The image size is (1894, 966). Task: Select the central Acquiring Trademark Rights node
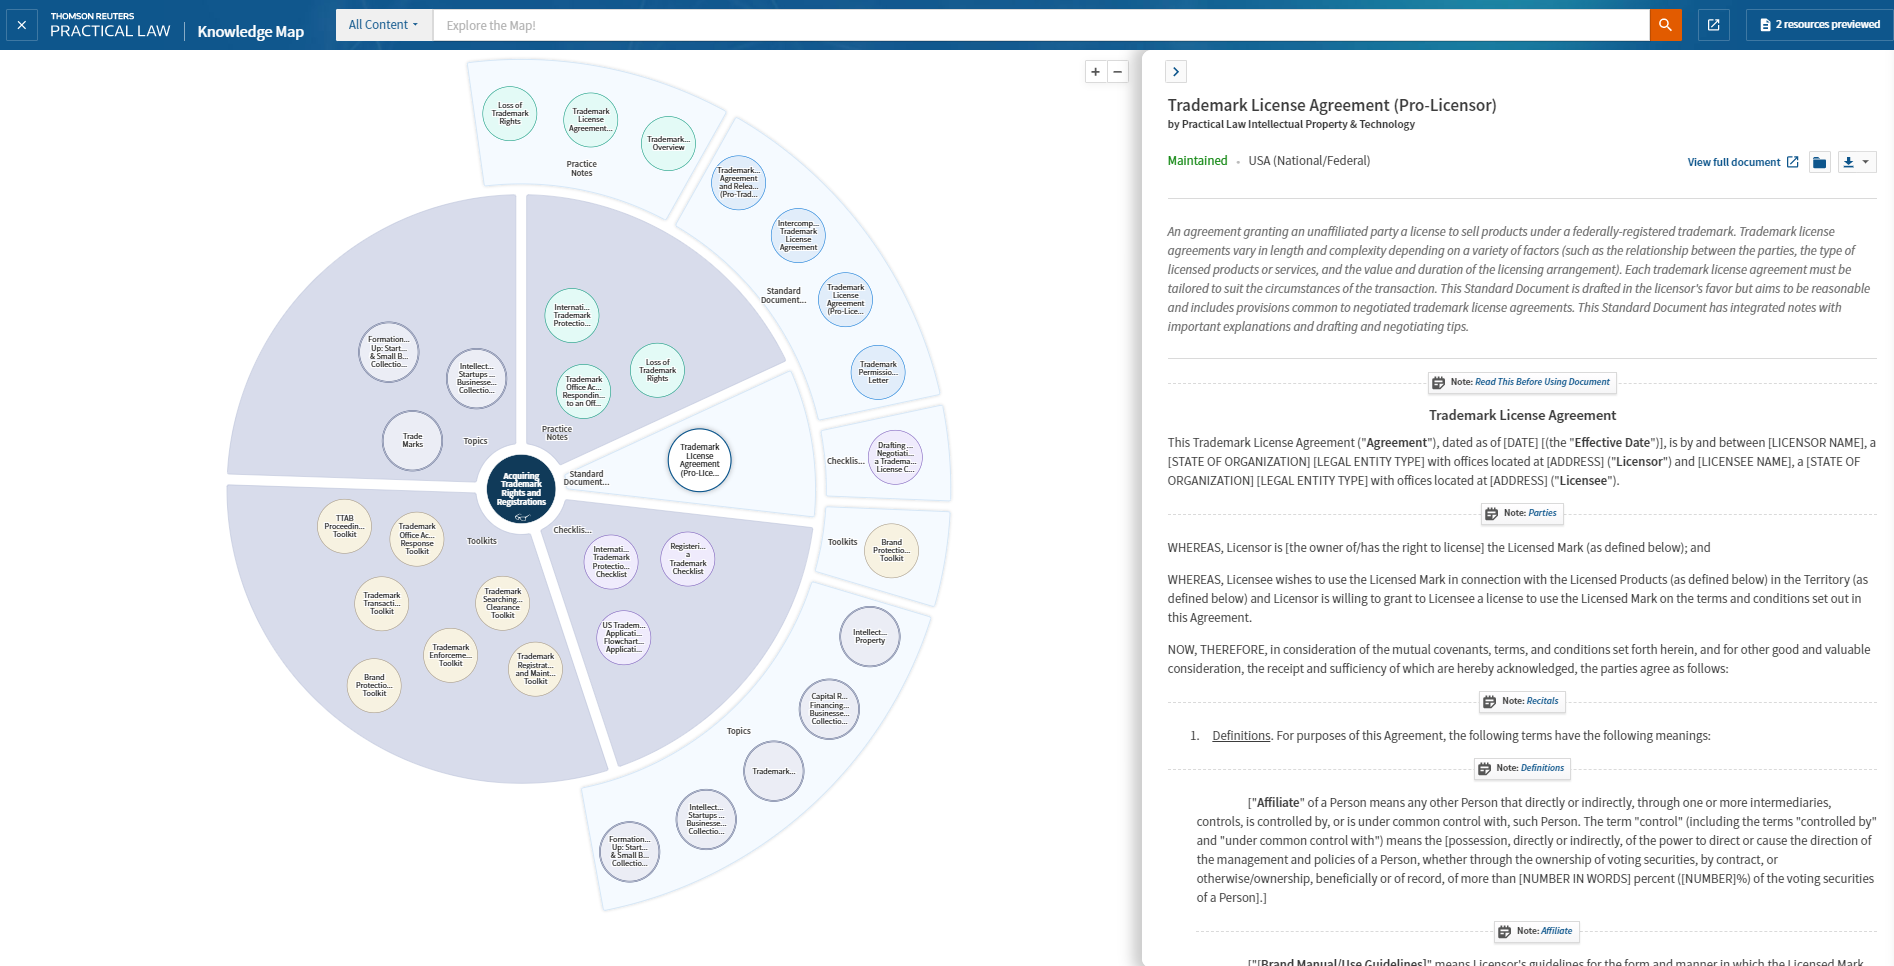pos(520,487)
